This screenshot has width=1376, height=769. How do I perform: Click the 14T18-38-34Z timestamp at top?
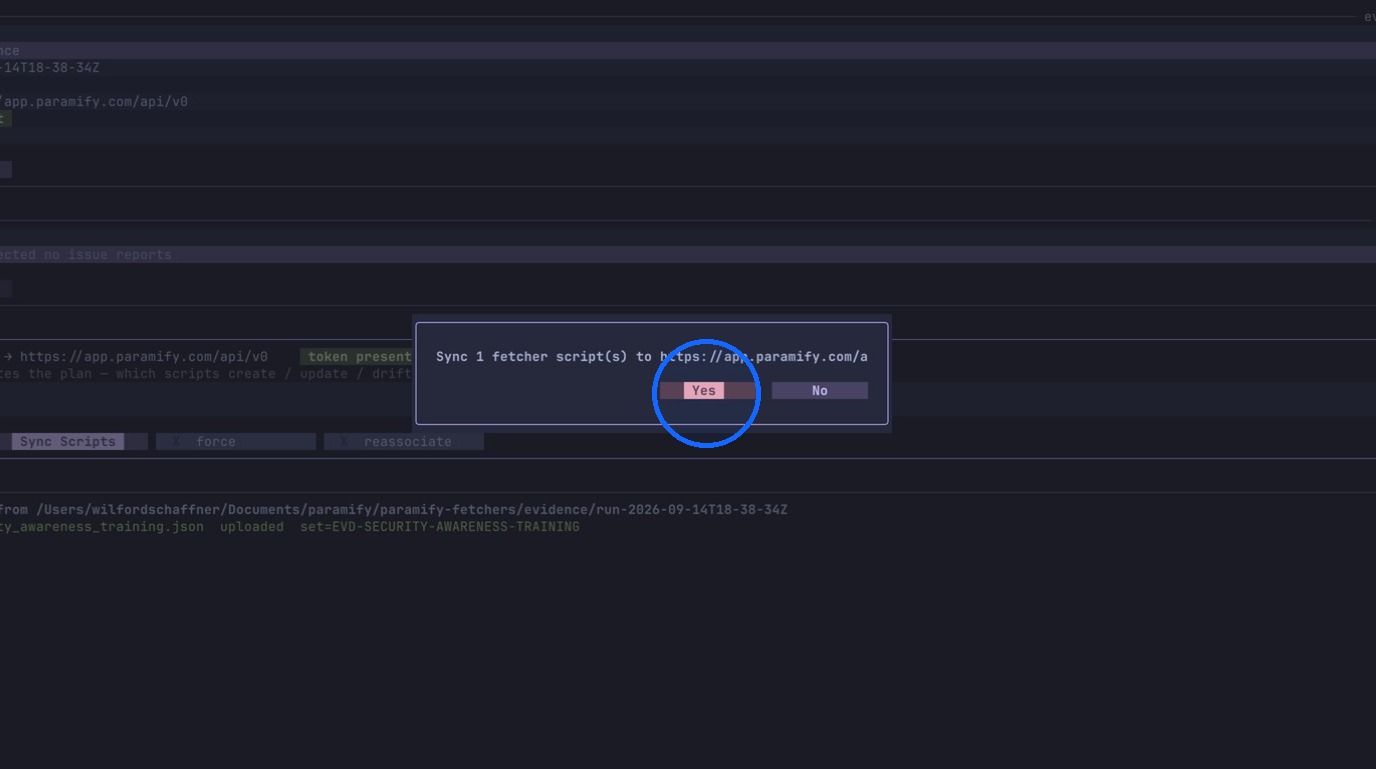(50, 68)
